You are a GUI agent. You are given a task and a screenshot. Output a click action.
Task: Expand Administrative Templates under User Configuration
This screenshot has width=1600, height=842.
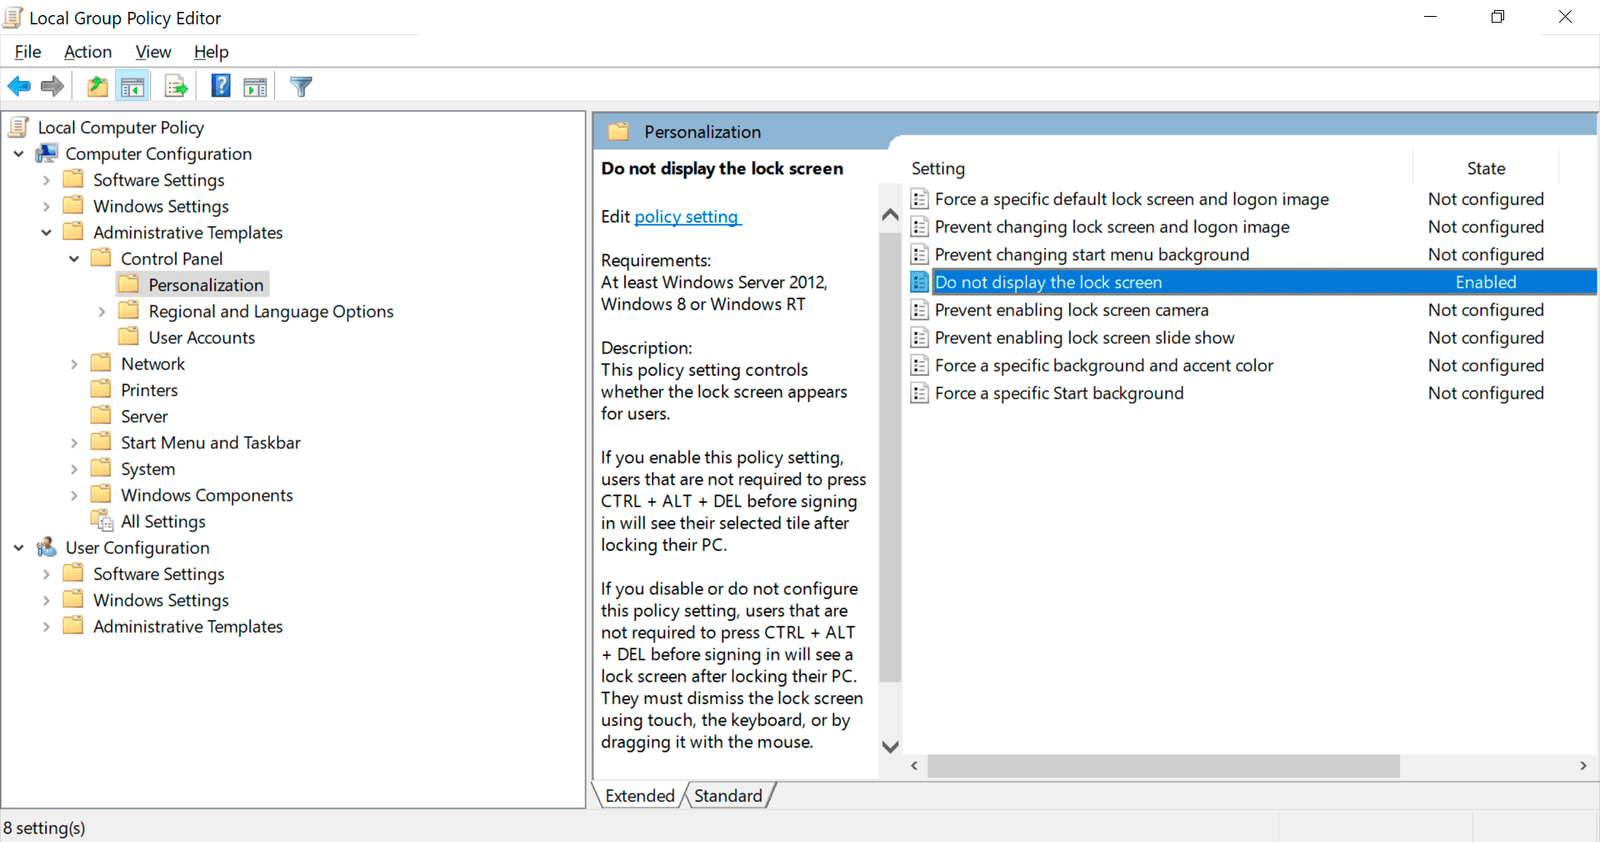[x=46, y=626]
